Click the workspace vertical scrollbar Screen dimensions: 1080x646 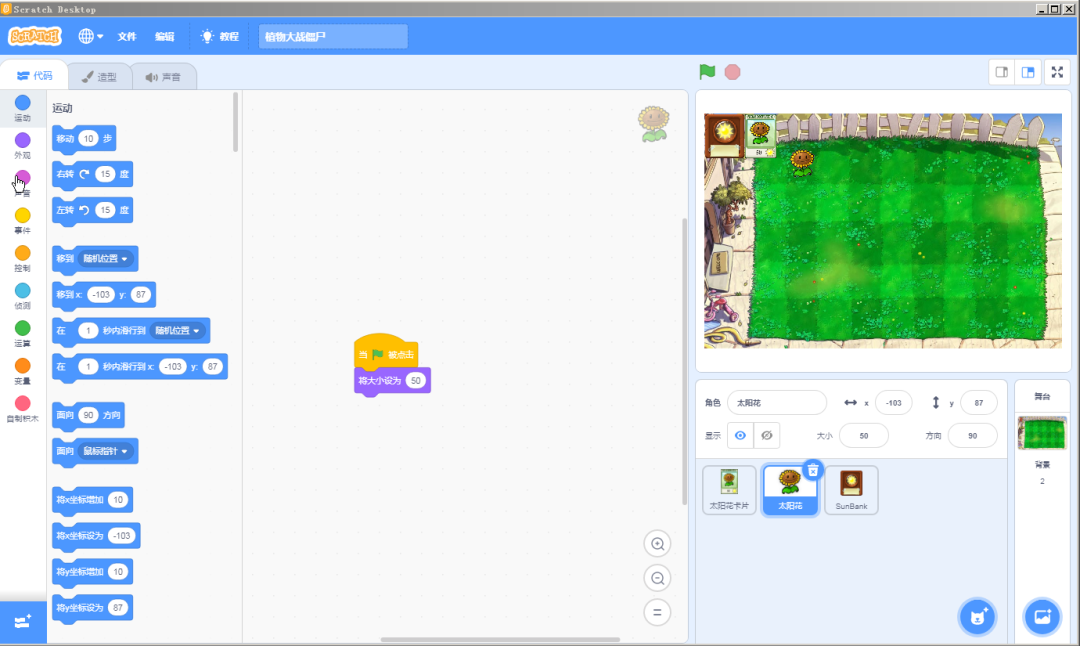coord(684,362)
